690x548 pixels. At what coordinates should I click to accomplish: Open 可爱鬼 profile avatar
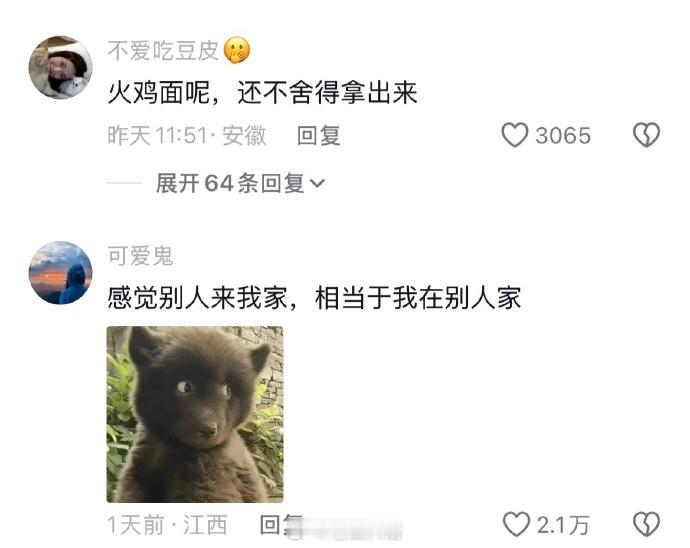click(x=60, y=272)
